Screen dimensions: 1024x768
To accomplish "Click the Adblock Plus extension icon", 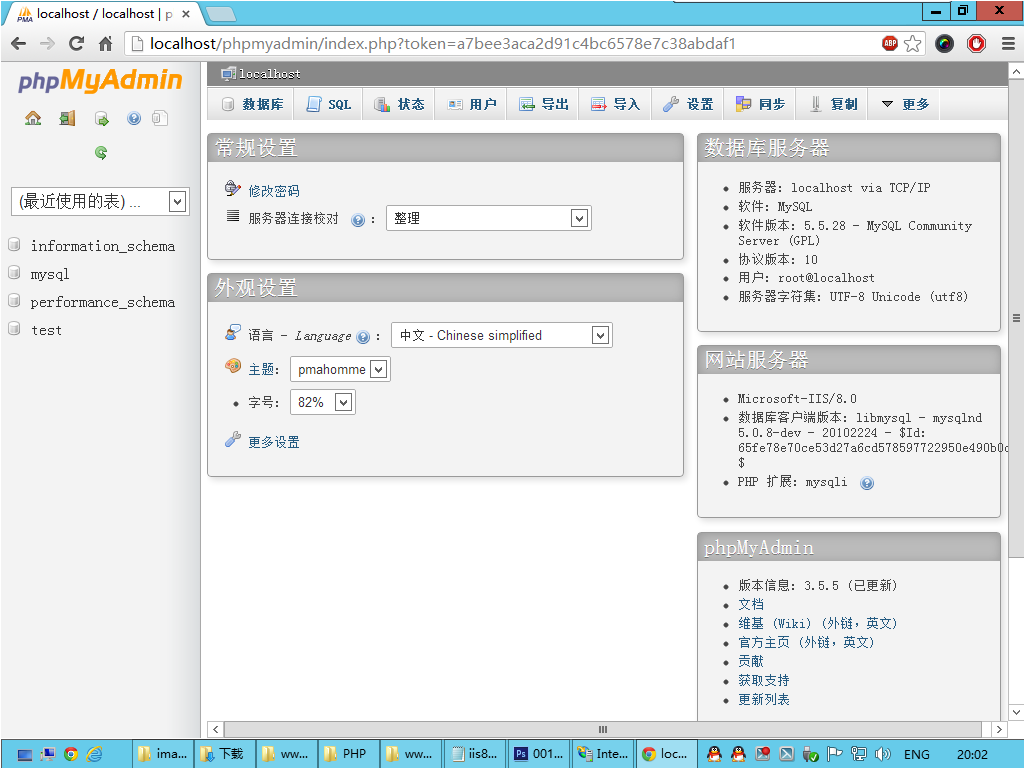I will click(x=889, y=43).
